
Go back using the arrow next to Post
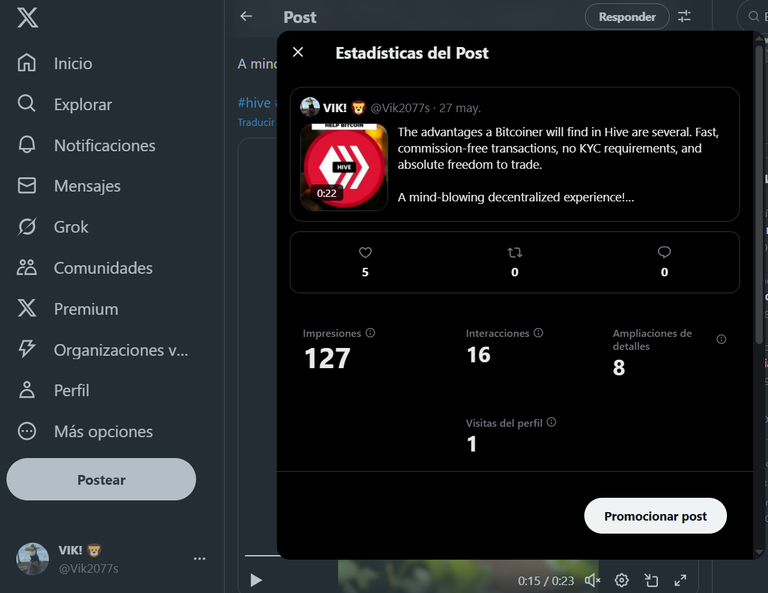coord(246,17)
